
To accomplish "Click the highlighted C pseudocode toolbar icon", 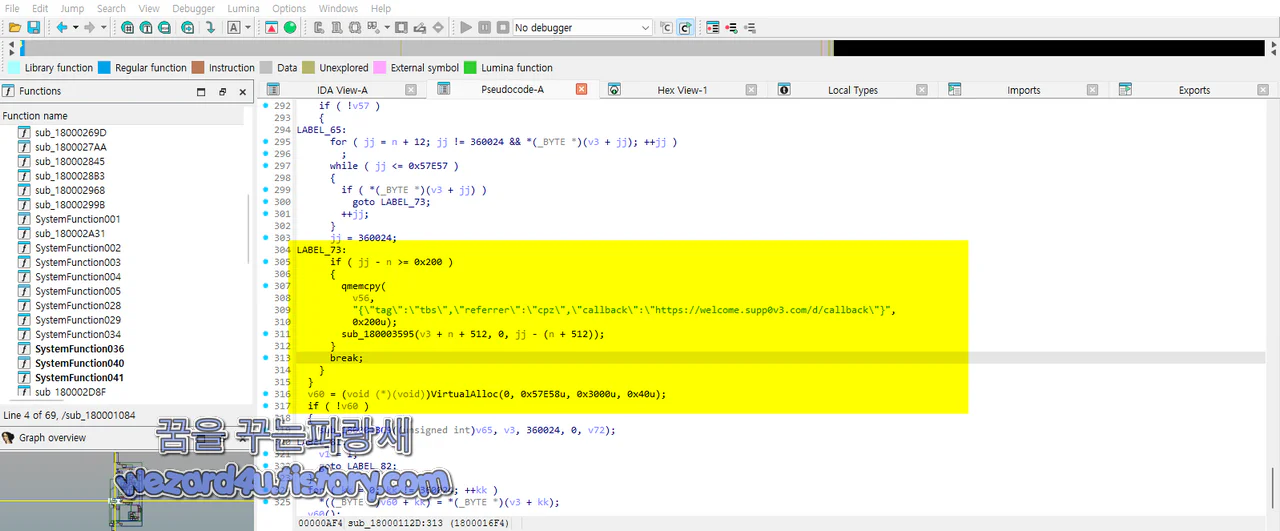I will pos(685,28).
